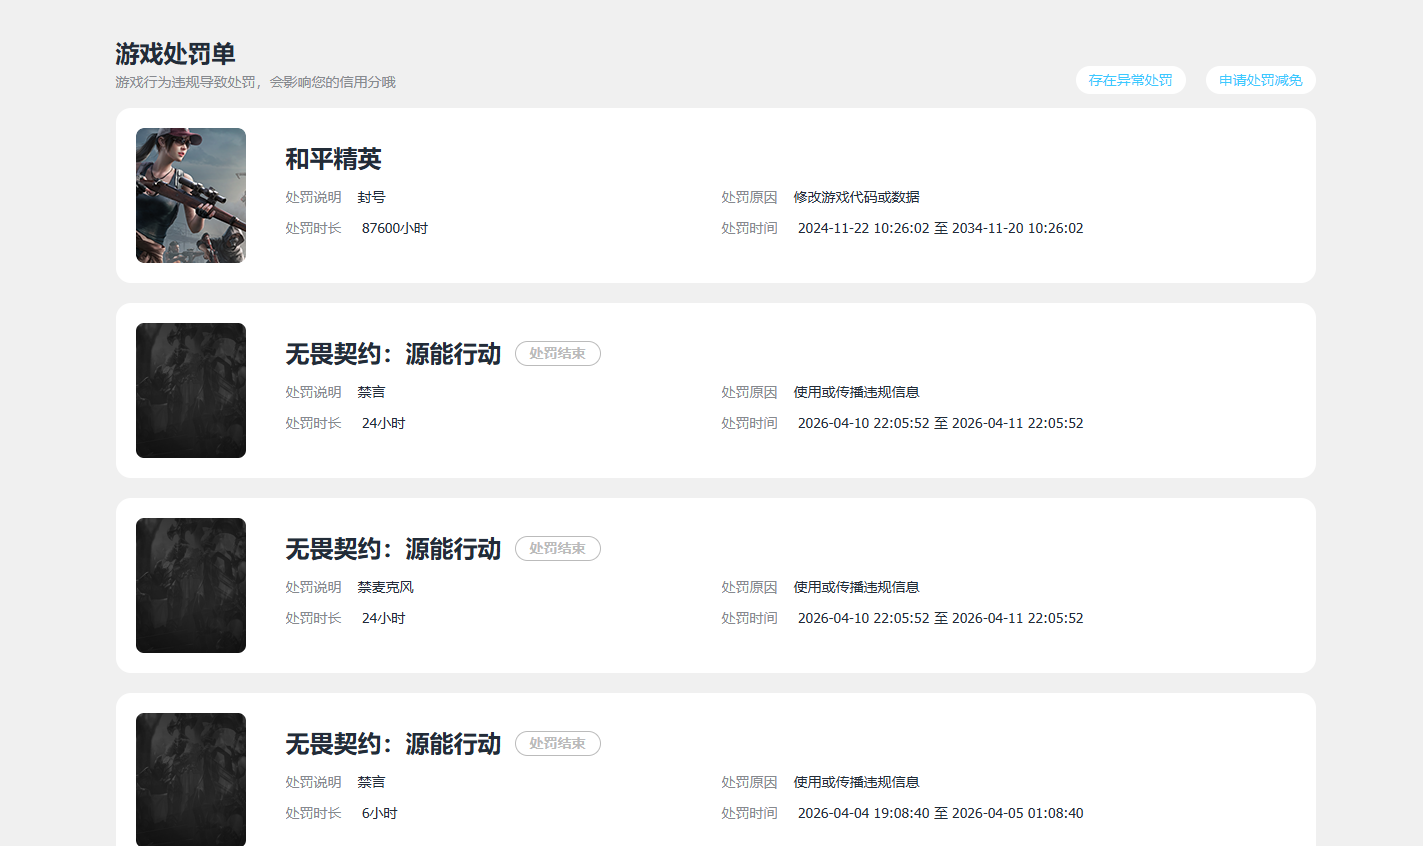Select the cover thumbnail on the 禁麦克风 card
Image resolution: width=1423 pixels, height=846 pixels.
191,585
